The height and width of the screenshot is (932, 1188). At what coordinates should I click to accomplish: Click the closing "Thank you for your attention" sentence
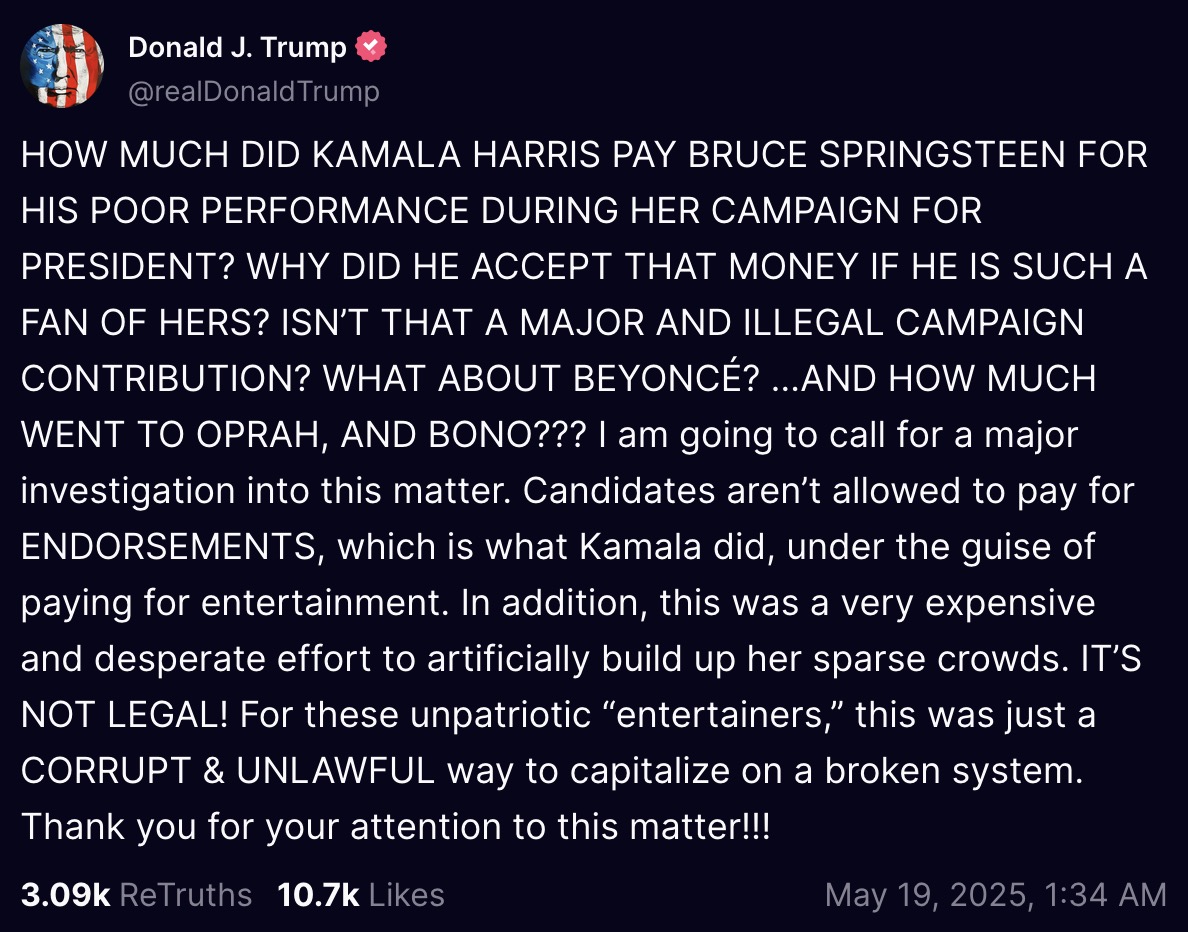pos(395,827)
